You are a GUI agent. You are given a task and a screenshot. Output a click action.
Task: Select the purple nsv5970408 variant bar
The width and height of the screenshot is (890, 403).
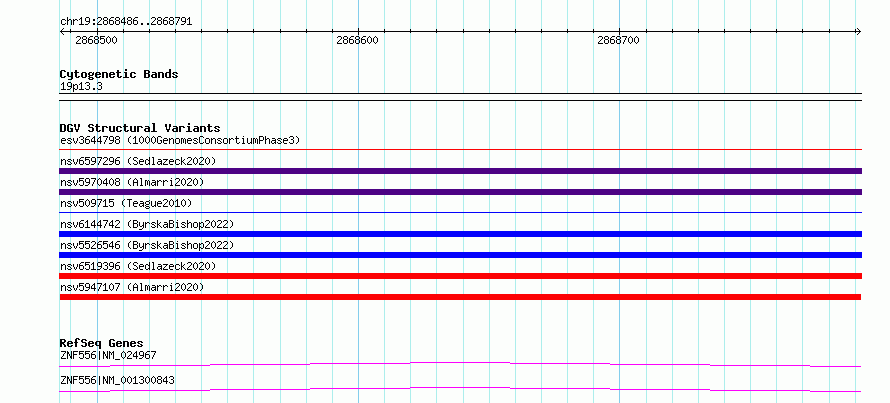(460, 192)
